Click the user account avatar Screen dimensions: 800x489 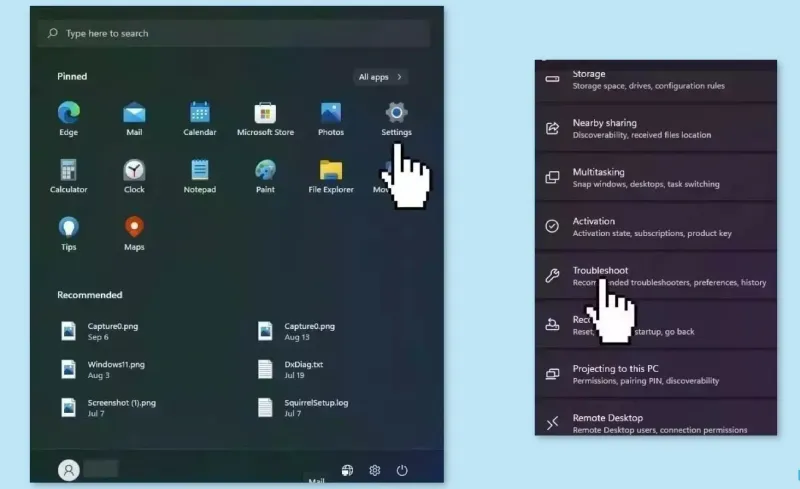click(x=68, y=470)
